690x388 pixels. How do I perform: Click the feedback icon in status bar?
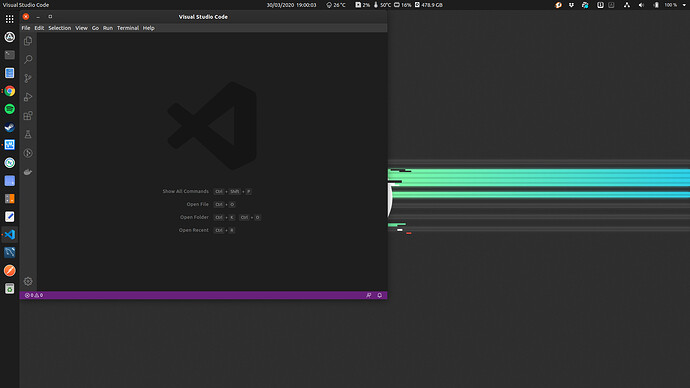(369, 295)
